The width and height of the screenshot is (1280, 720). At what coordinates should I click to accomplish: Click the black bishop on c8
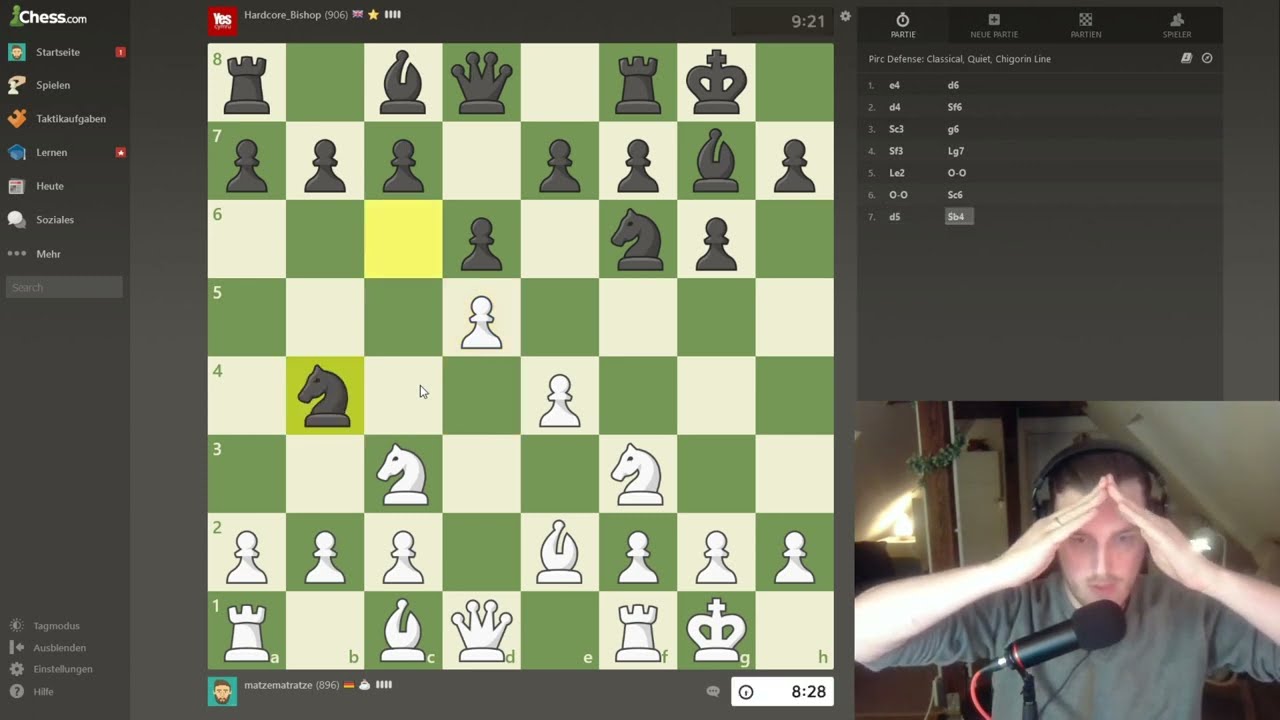click(x=403, y=83)
